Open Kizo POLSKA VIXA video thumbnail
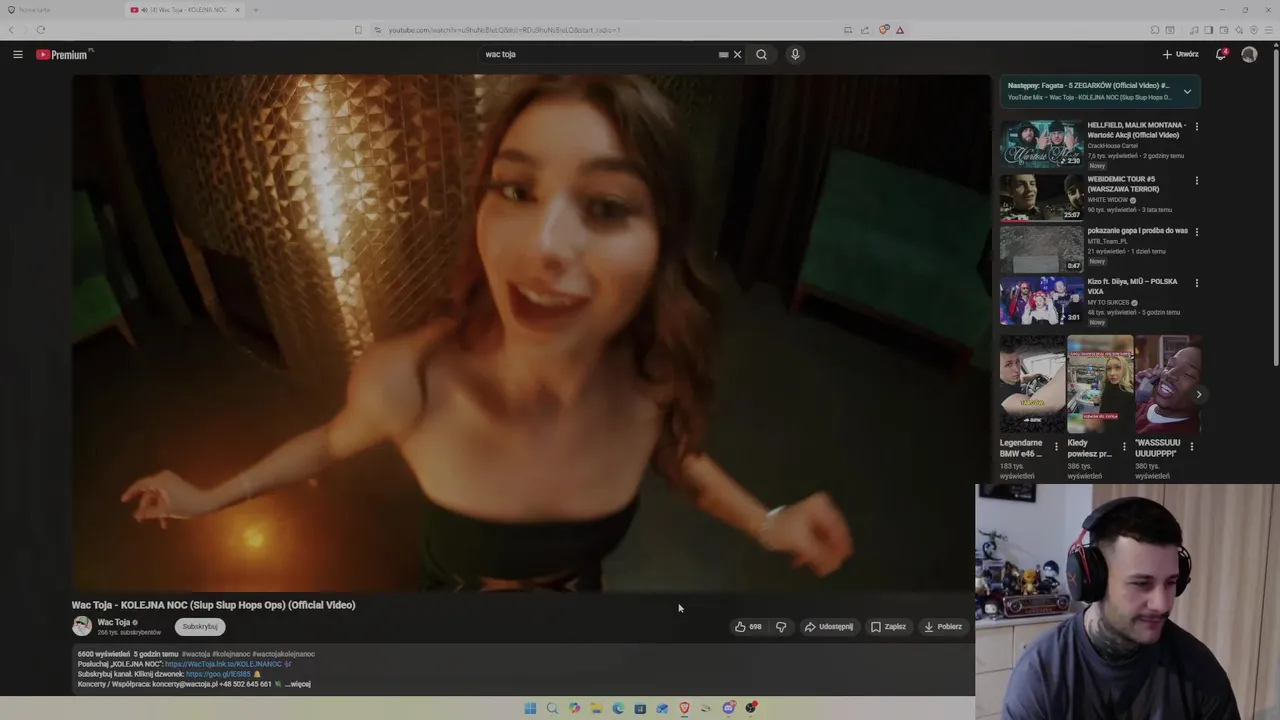1280x720 pixels. click(x=1041, y=301)
